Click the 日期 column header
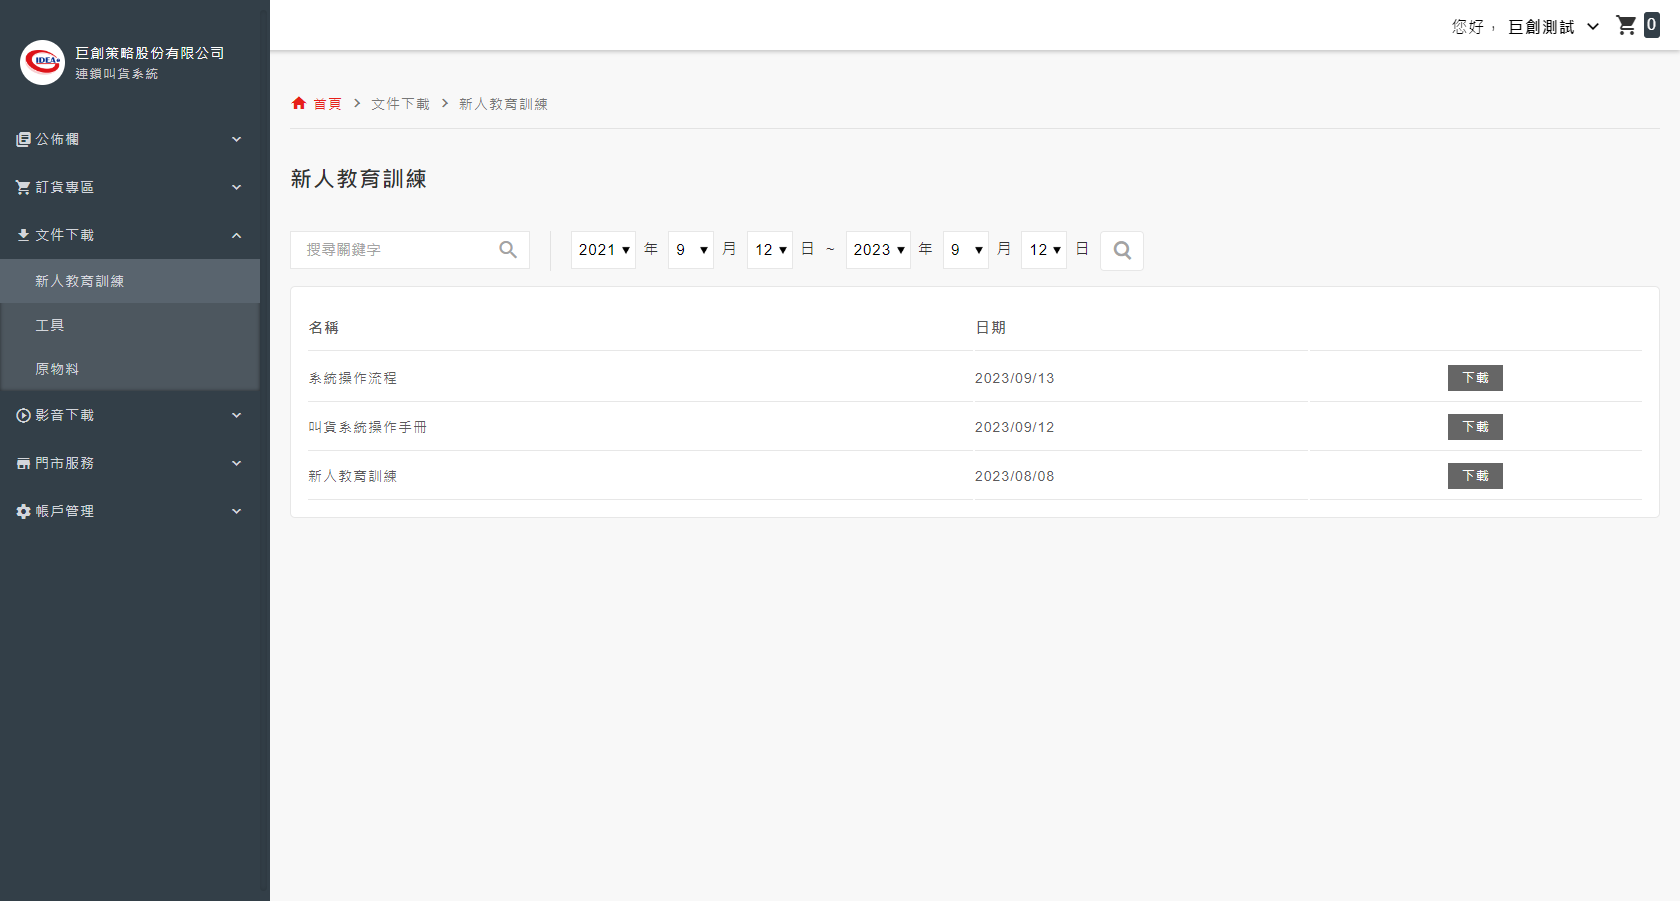The height and width of the screenshot is (901, 1680). coord(990,327)
